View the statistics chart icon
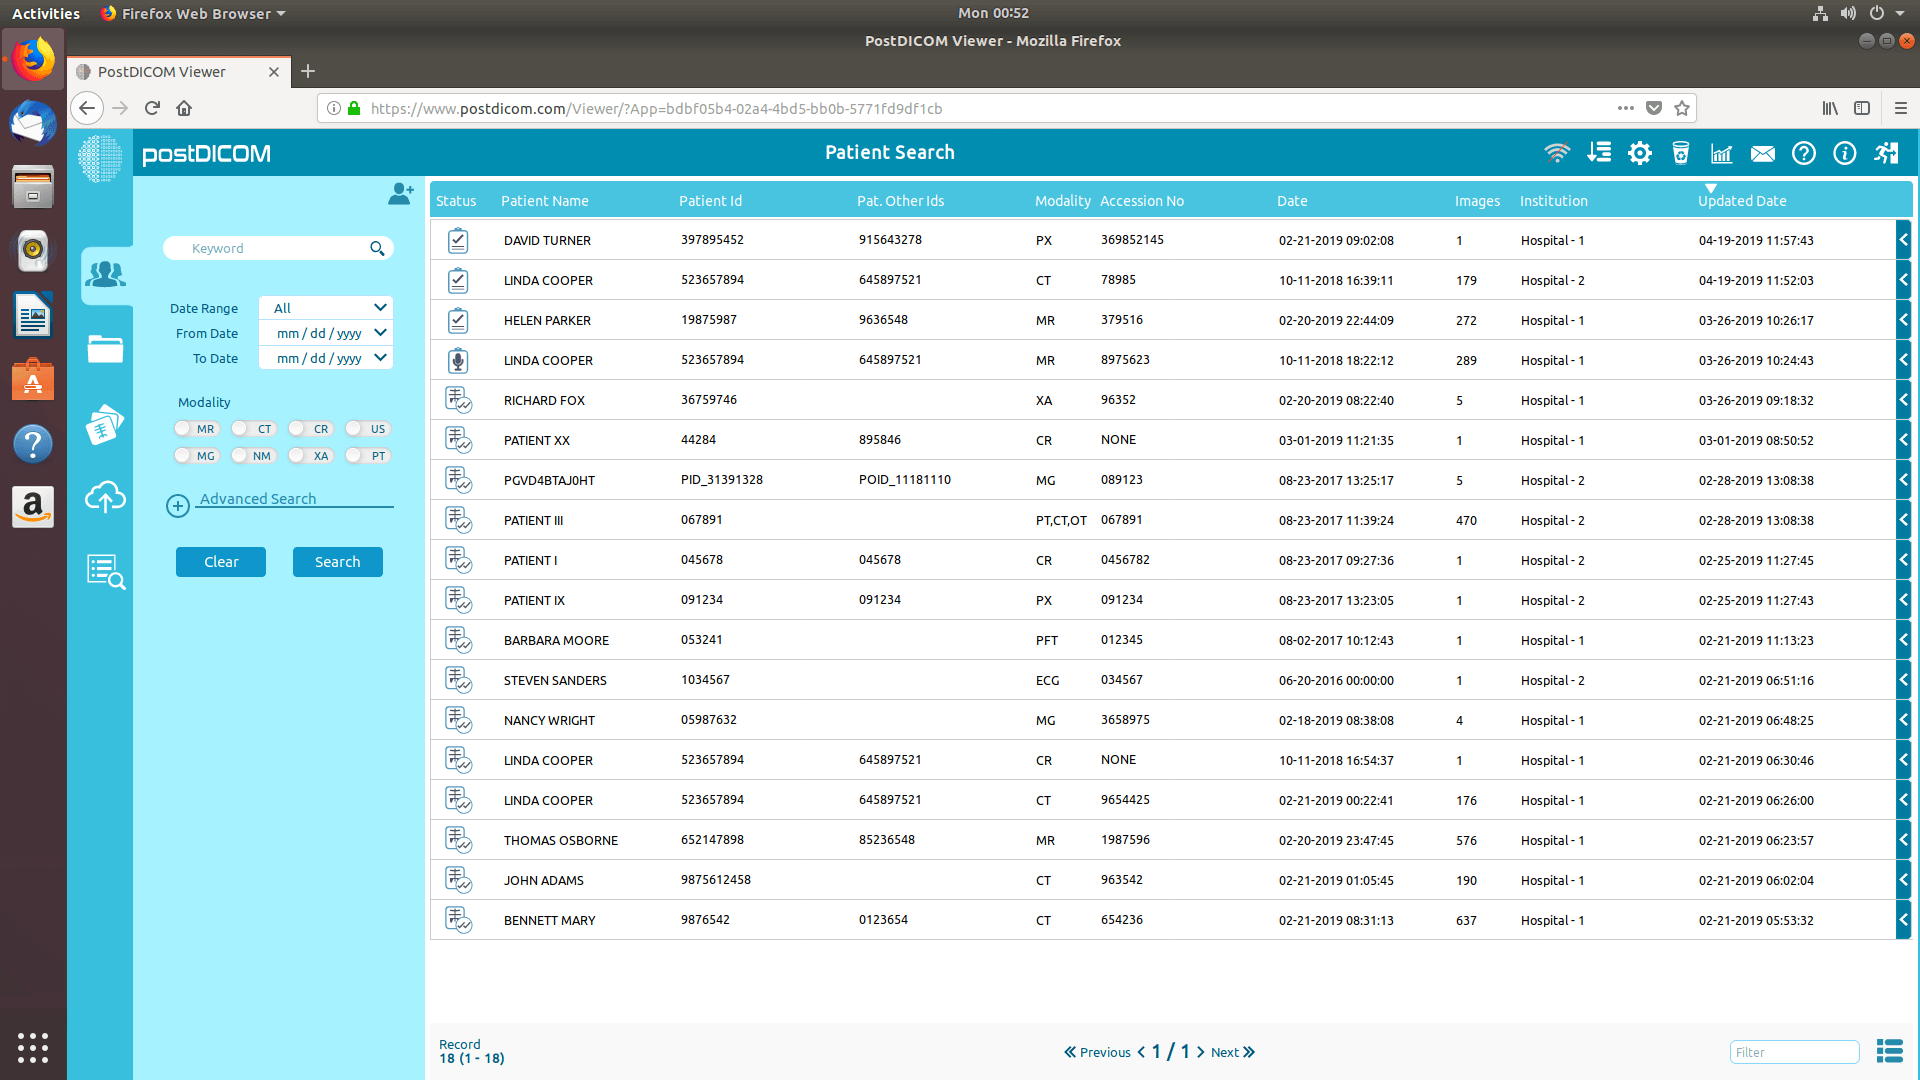Image resolution: width=1920 pixels, height=1080 pixels. (x=1721, y=153)
